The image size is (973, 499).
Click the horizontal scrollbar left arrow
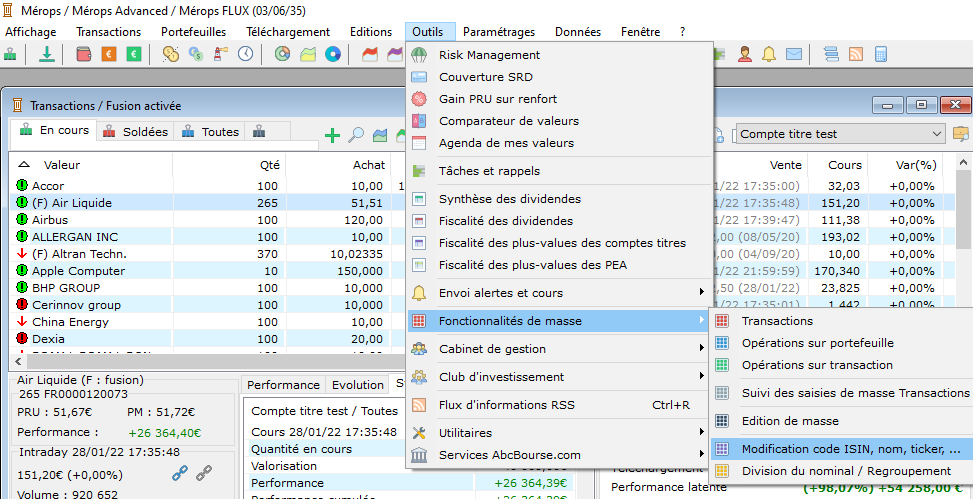(18, 361)
